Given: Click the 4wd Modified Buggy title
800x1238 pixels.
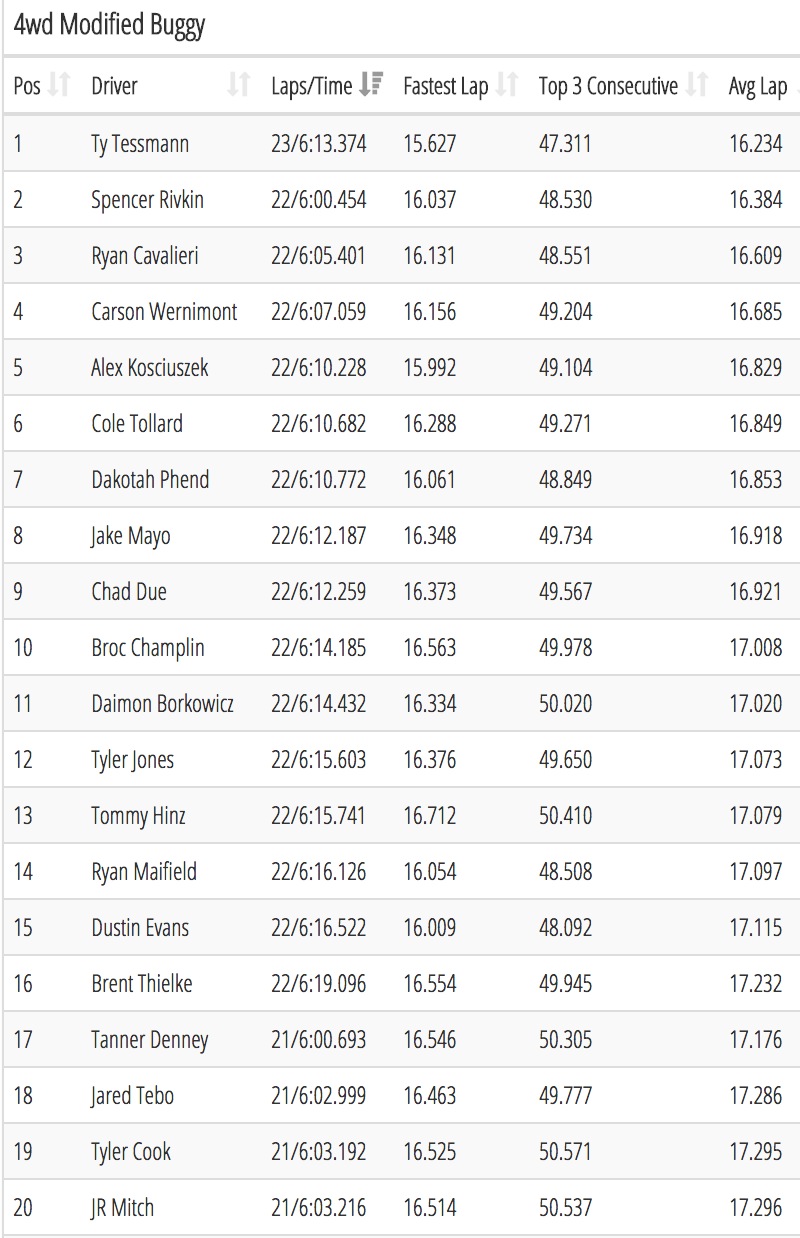Looking at the screenshot, I should click(x=109, y=26).
